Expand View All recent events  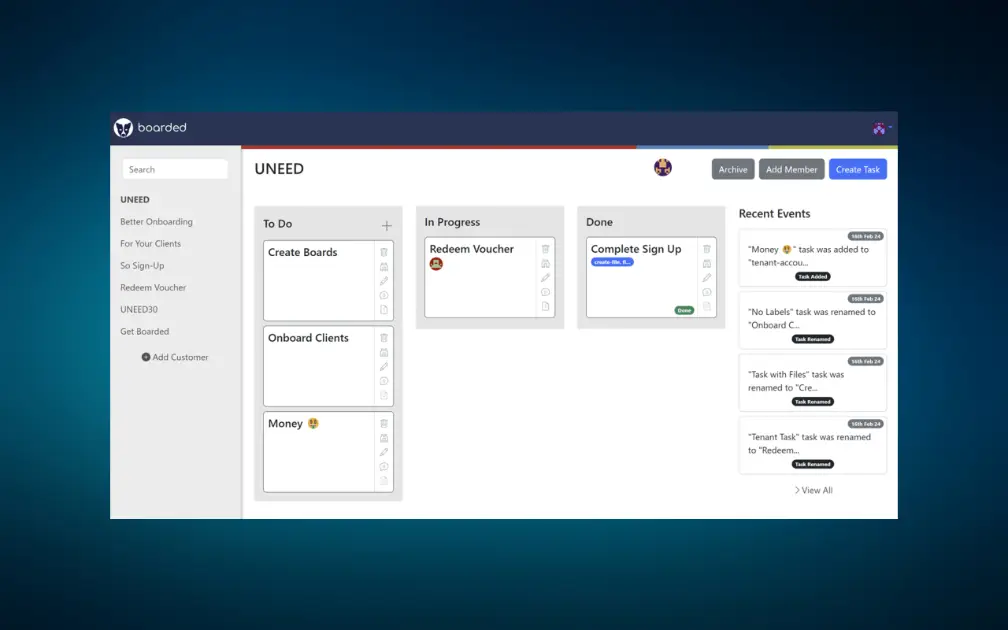click(813, 490)
